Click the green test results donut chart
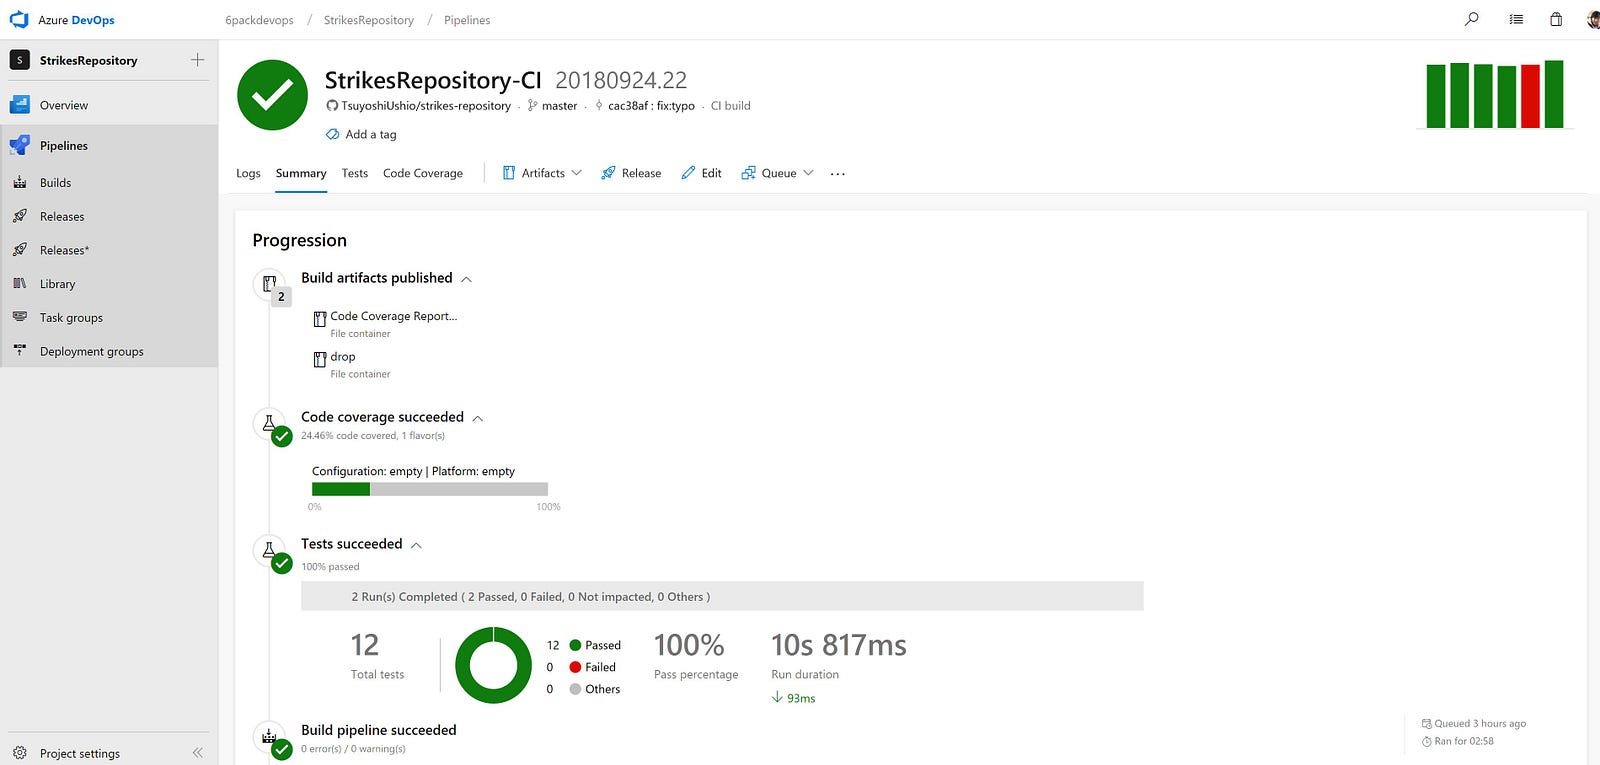1600x765 pixels. point(493,665)
